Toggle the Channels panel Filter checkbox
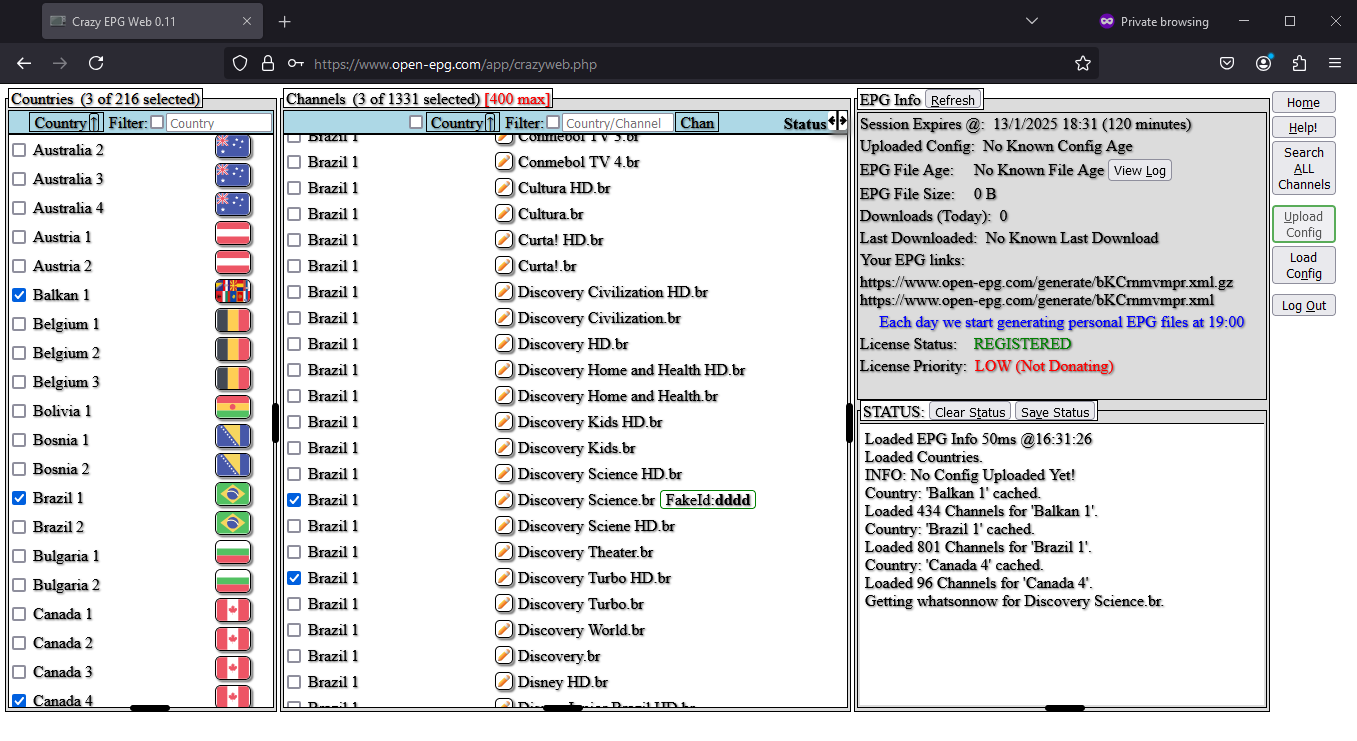Viewport: 1357px width, 741px height. point(553,122)
